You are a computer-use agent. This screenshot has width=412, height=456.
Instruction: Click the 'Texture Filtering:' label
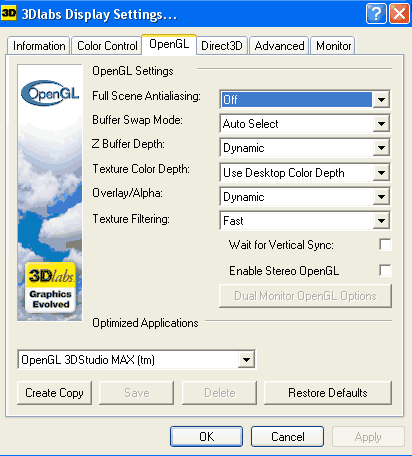[x=131, y=219]
